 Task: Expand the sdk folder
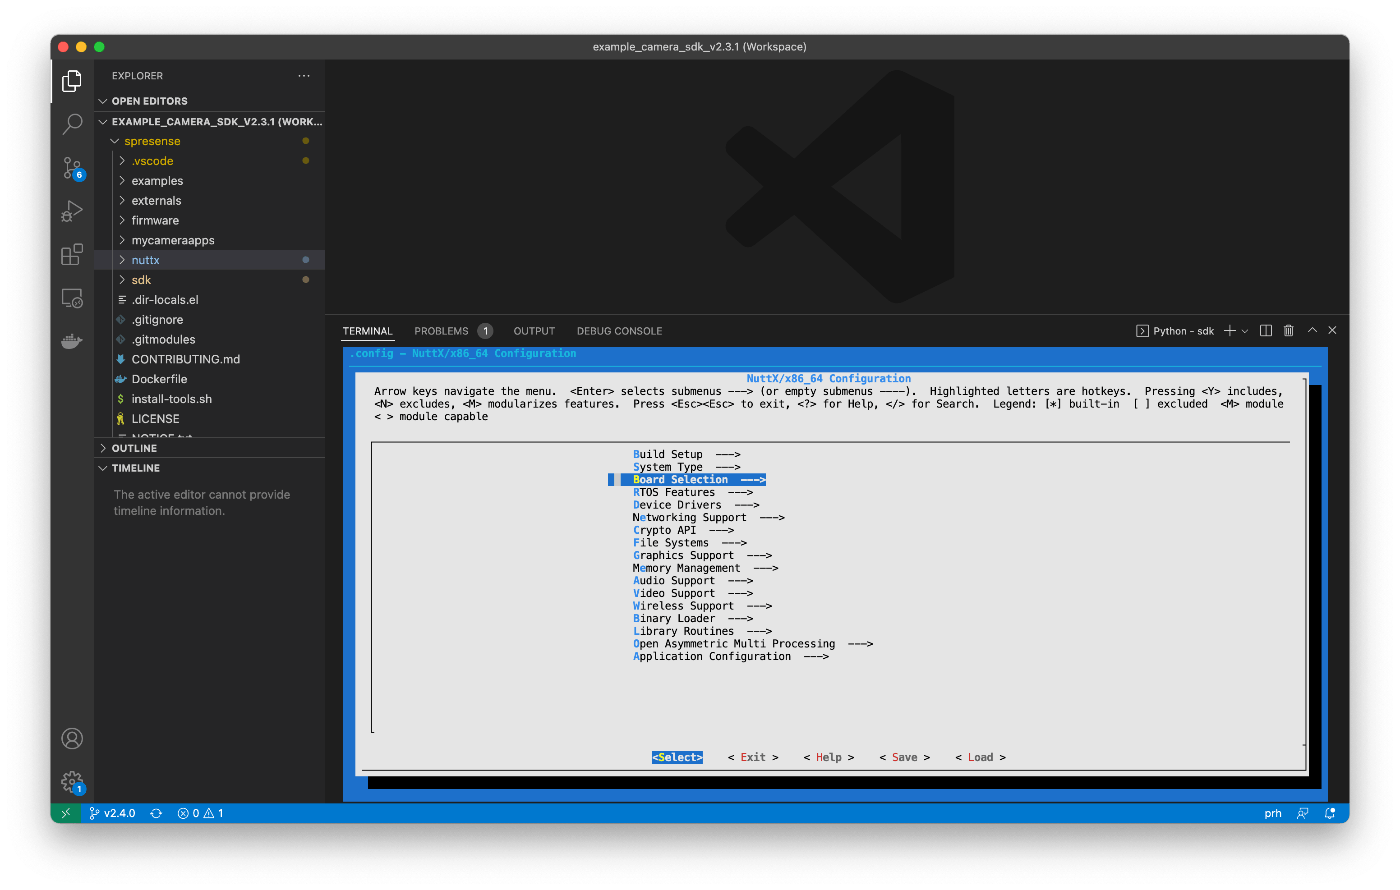pyautogui.click(x=210, y=280)
